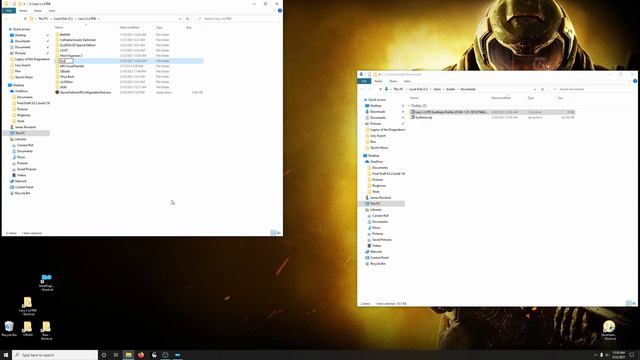Open the Recycle Bin icon on the desktop
Screen dimensions: 640x360
(x=9, y=329)
